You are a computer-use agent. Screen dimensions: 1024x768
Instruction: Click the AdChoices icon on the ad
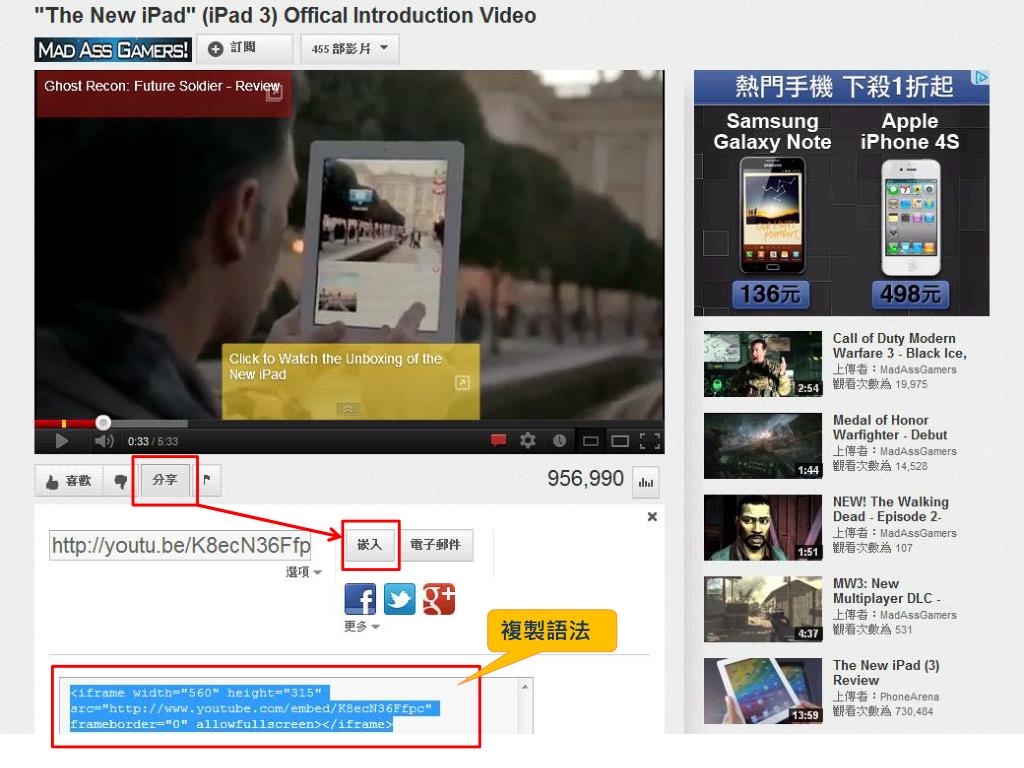click(x=981, y=77)
